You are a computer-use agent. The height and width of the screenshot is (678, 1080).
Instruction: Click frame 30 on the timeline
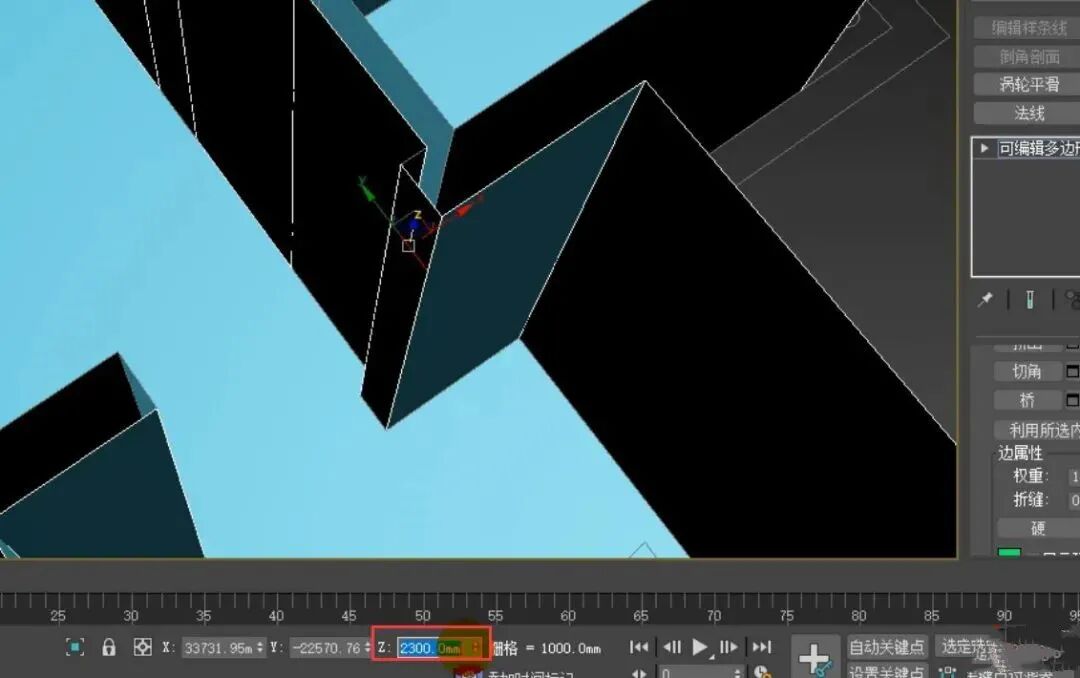(x=131, y=615)
